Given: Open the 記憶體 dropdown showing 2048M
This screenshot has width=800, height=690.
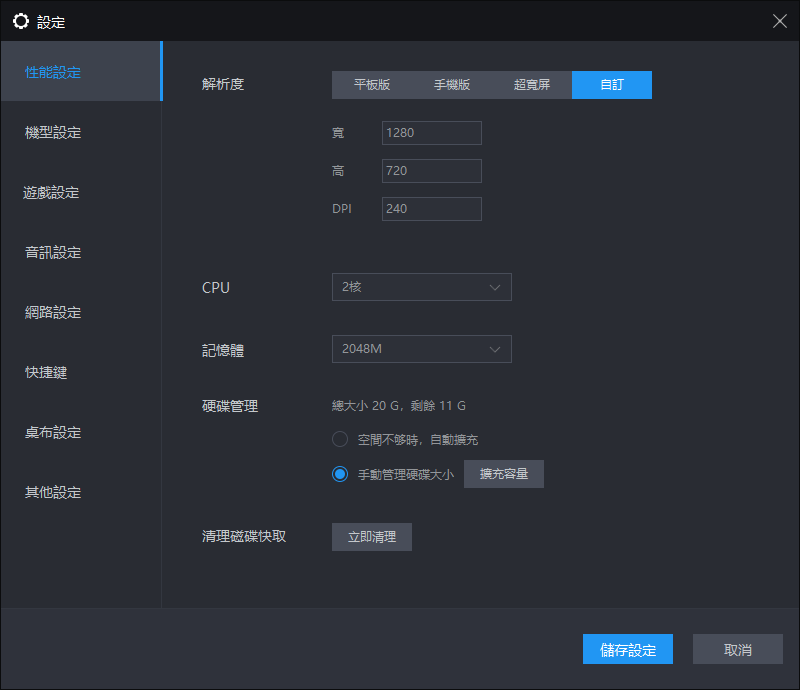Looking at the screenshot, I should coord(421,349).
